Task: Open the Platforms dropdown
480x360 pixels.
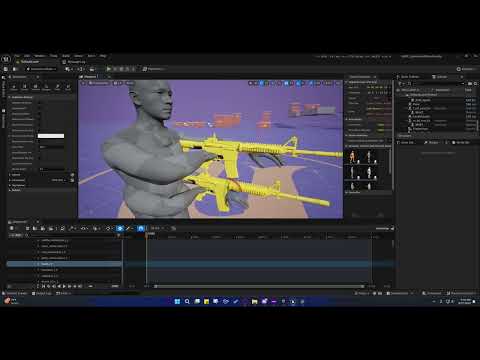Action: click(154, 69)
